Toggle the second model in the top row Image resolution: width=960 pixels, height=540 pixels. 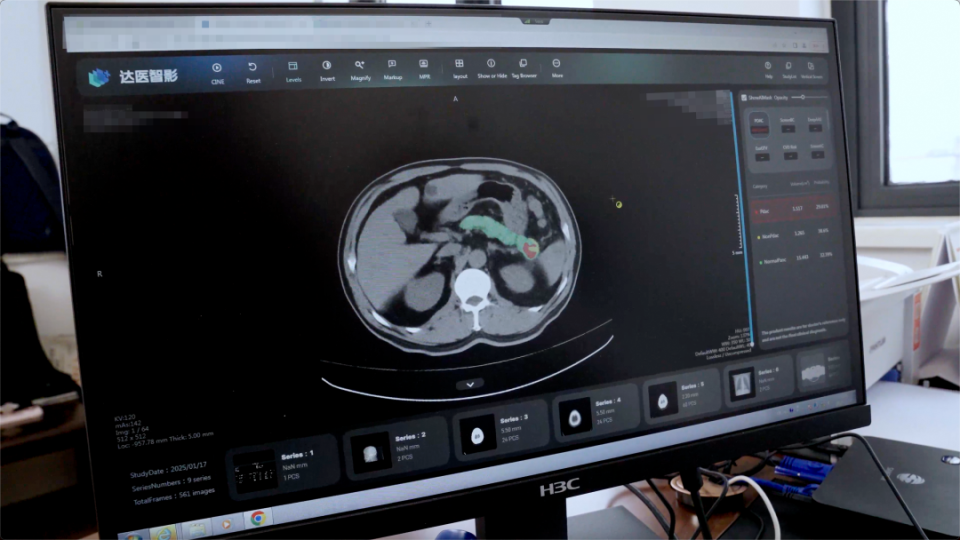tap(787, 124)
